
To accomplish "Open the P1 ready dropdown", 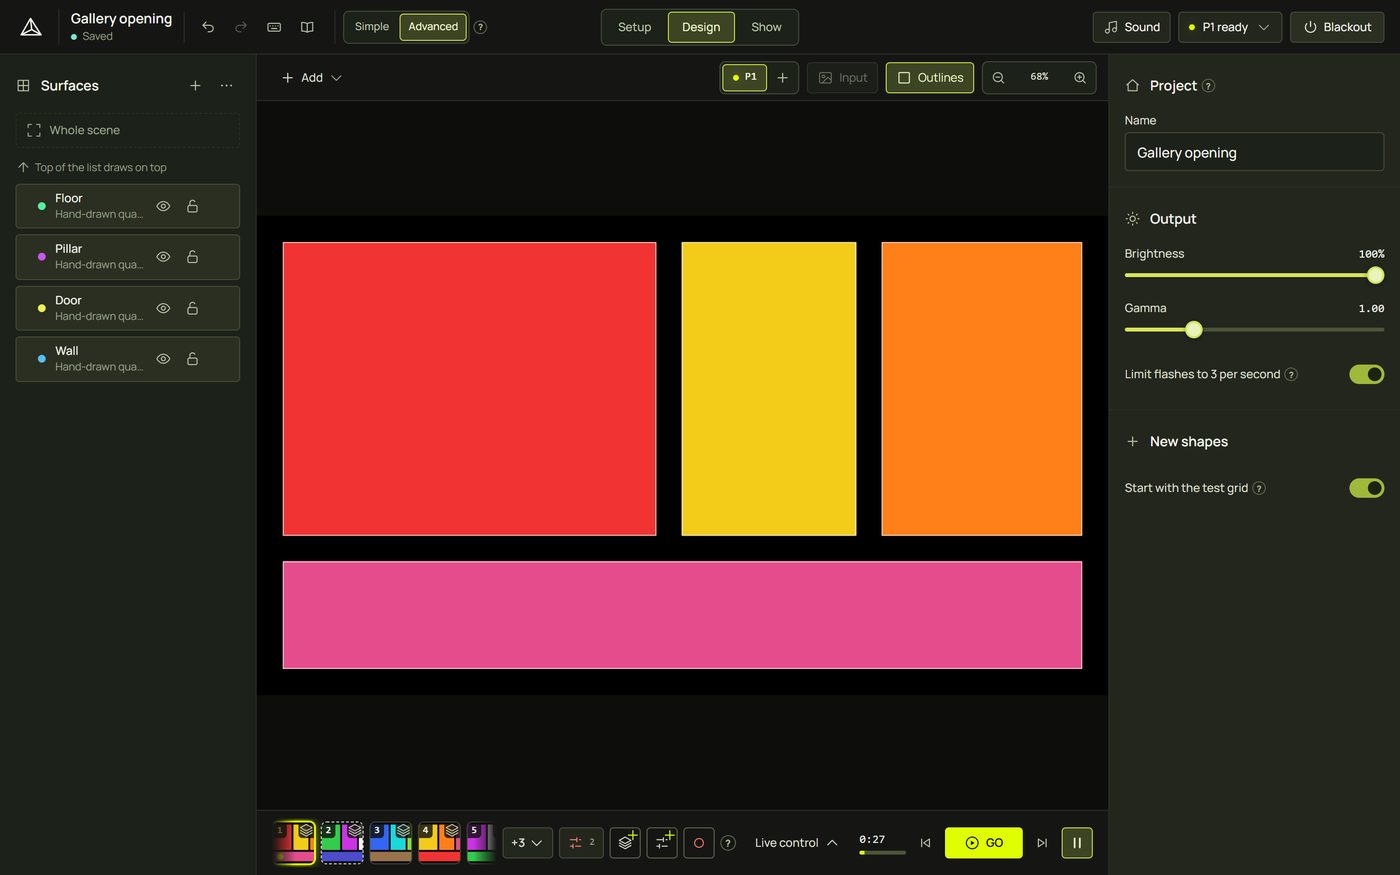I will 1230,27.
